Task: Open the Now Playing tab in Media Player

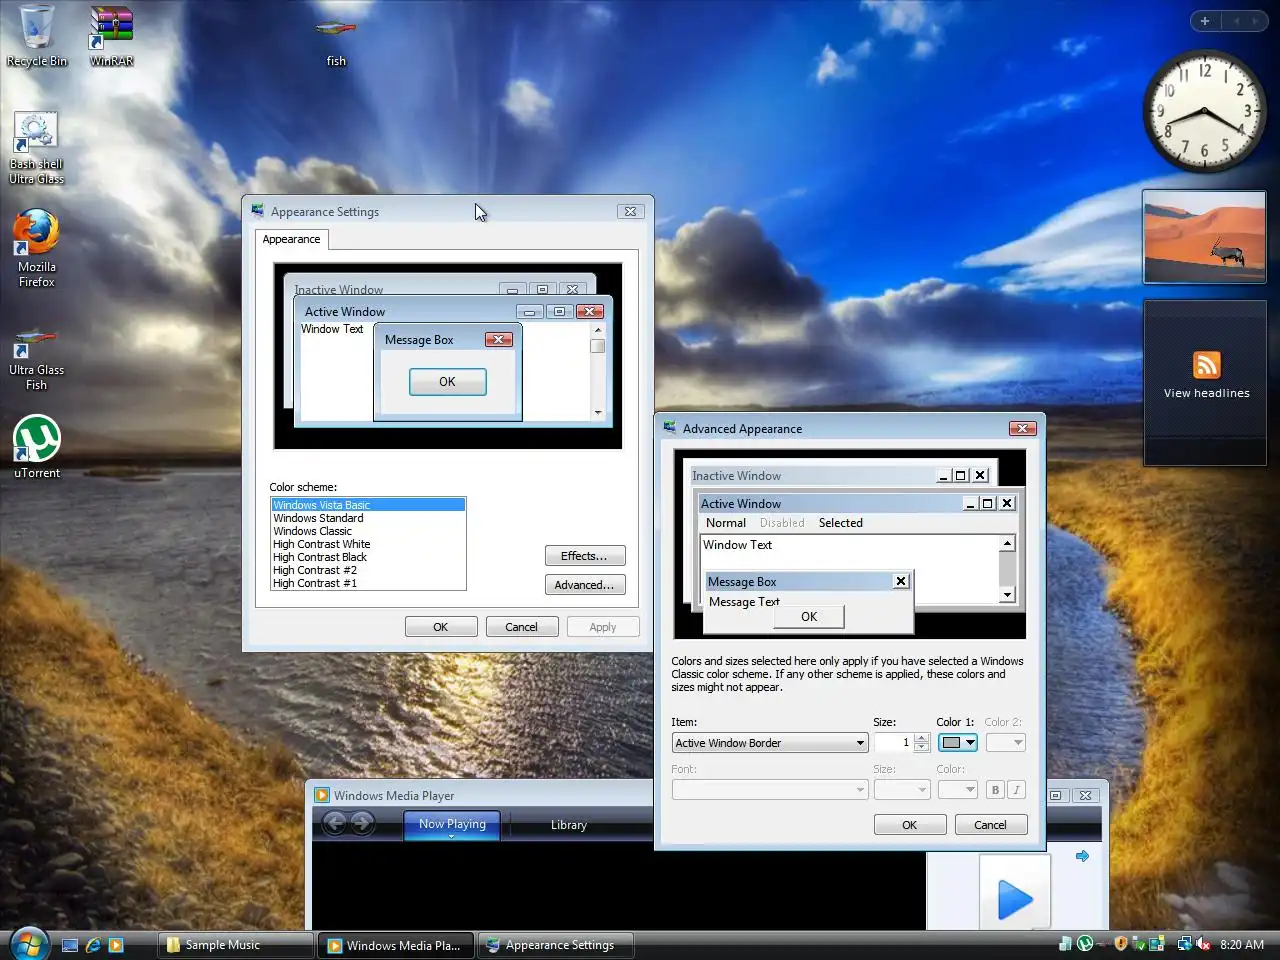Action: (452, 824)
